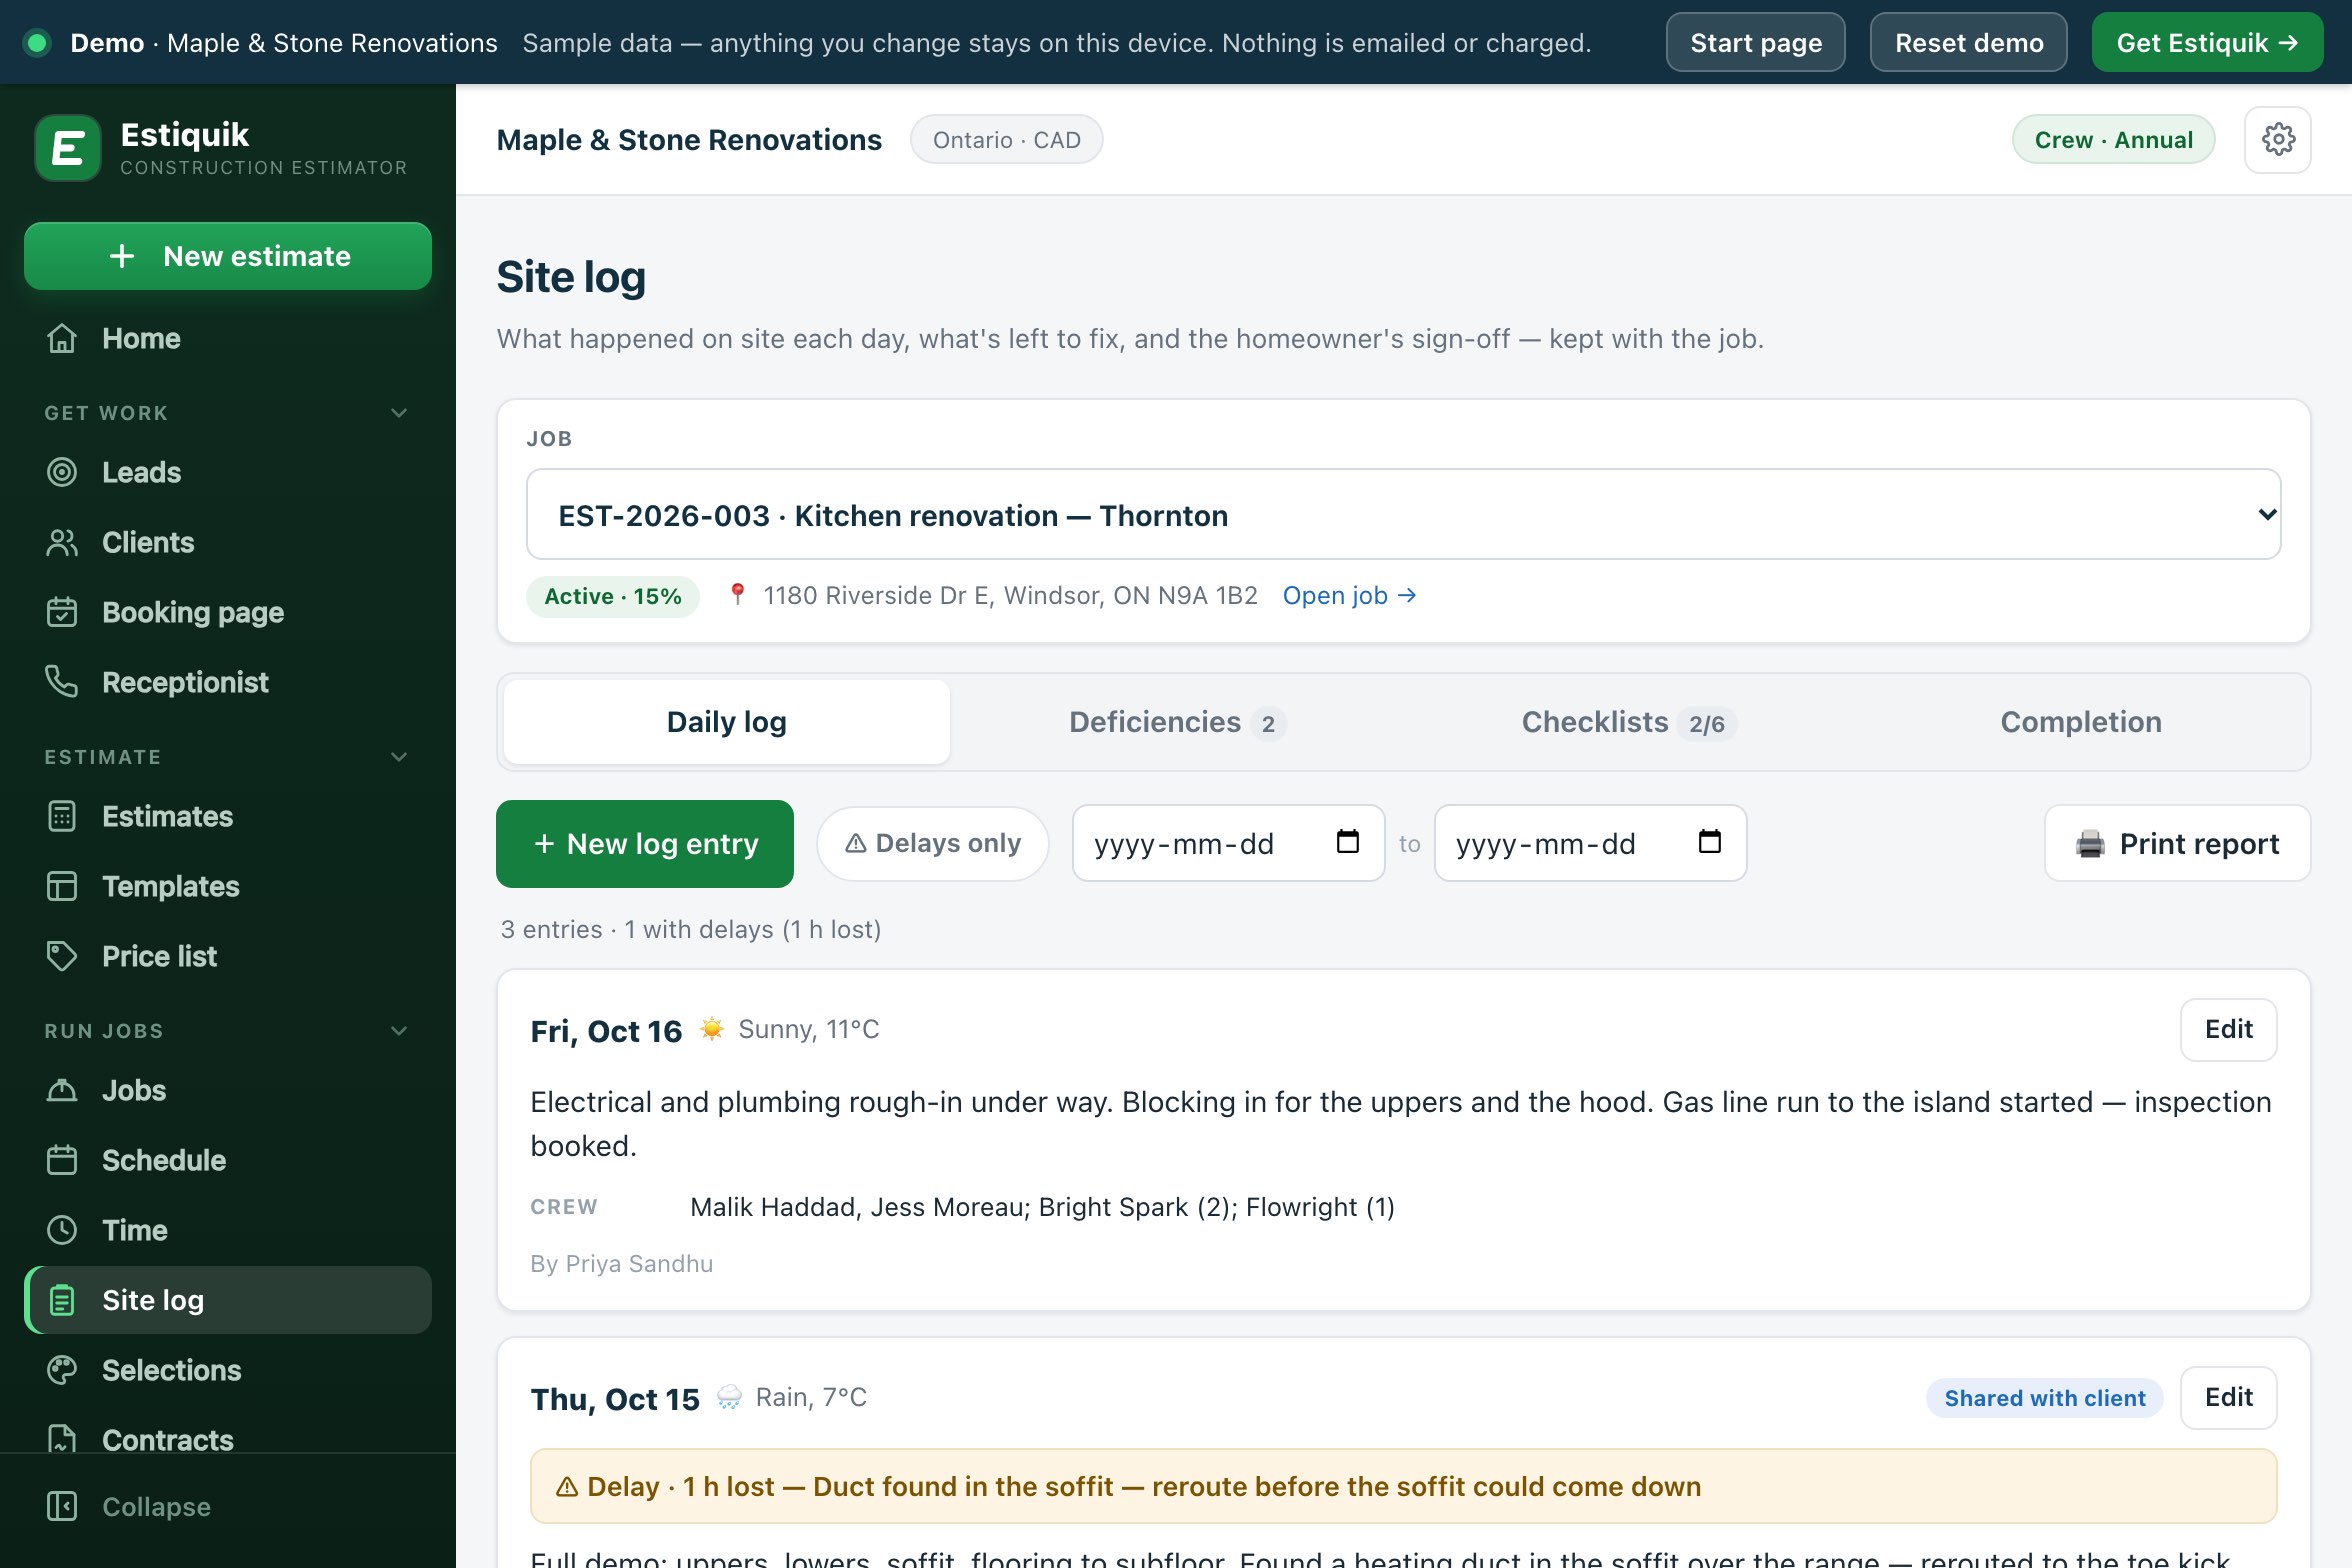This screenshot has height=1568, width=2352.
Task: Collapse the ESTIMATE section
Action: (x=399, y=757)
